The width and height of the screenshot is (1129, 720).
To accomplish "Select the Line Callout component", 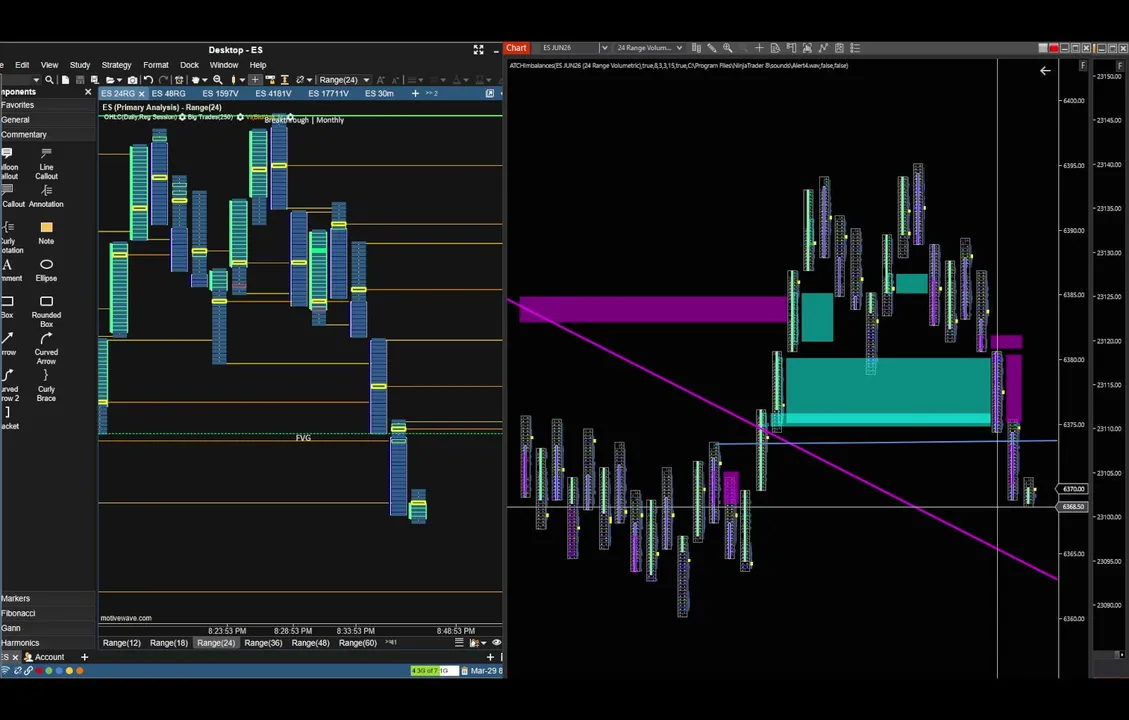I will coord(46,163).
